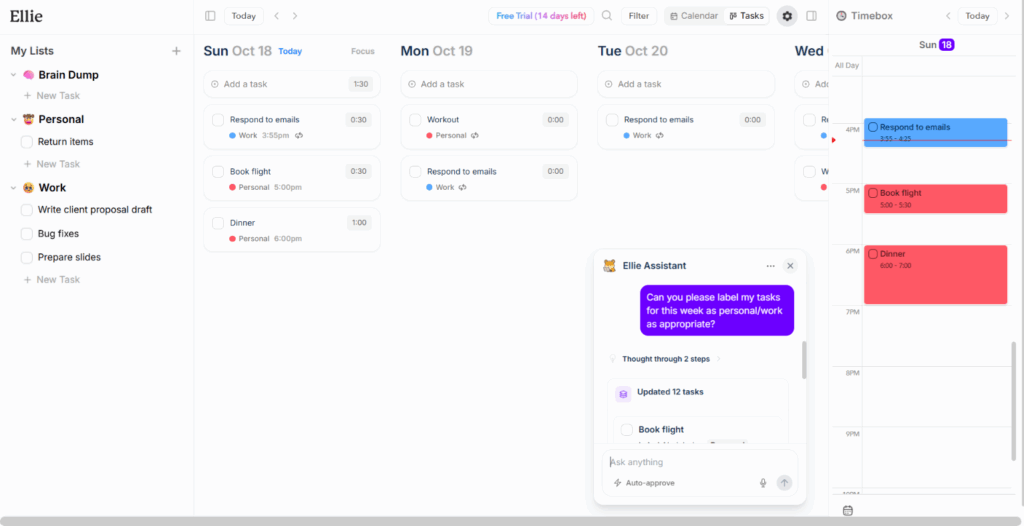Complete Book flight card checkbox on Sunday
Image resolution: width=1024 pixels, height=526 pixels.
tap(218, 172)
